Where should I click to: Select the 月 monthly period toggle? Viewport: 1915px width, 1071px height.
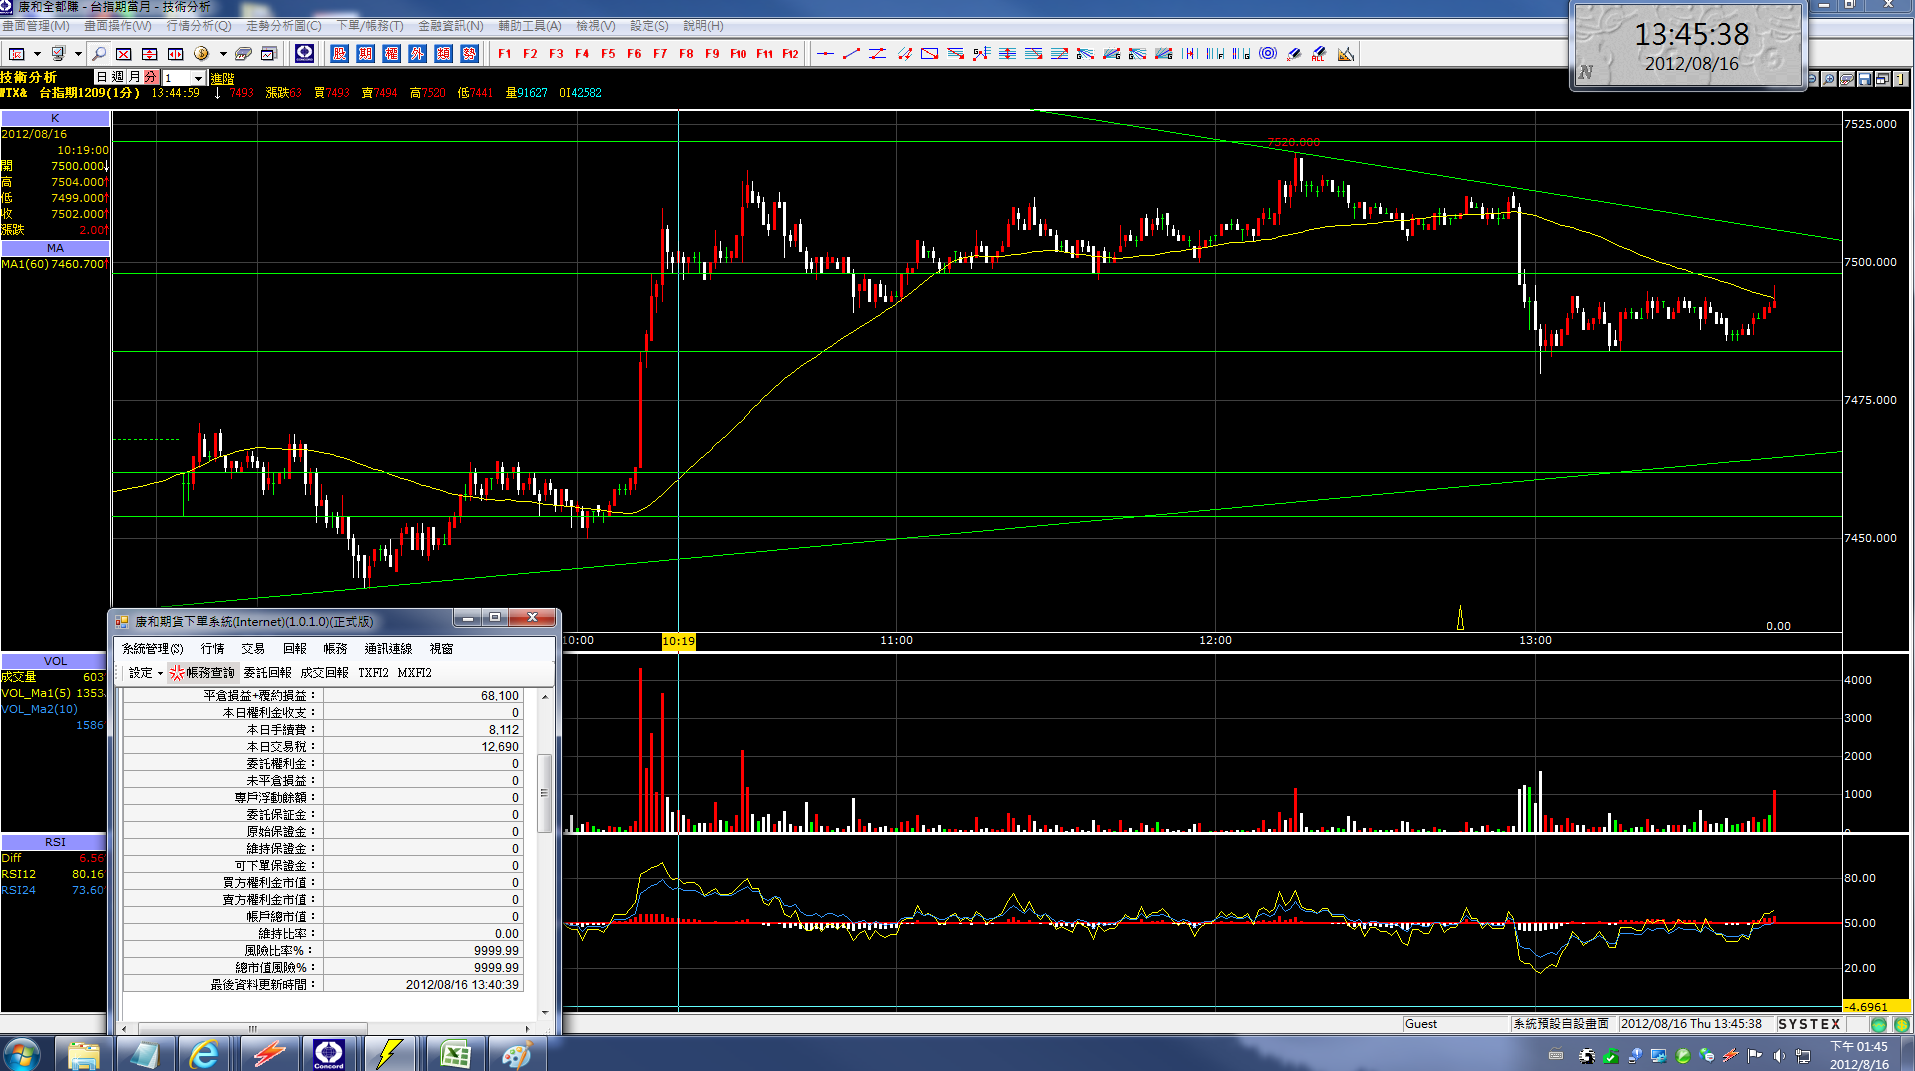[x=134, y=77]
